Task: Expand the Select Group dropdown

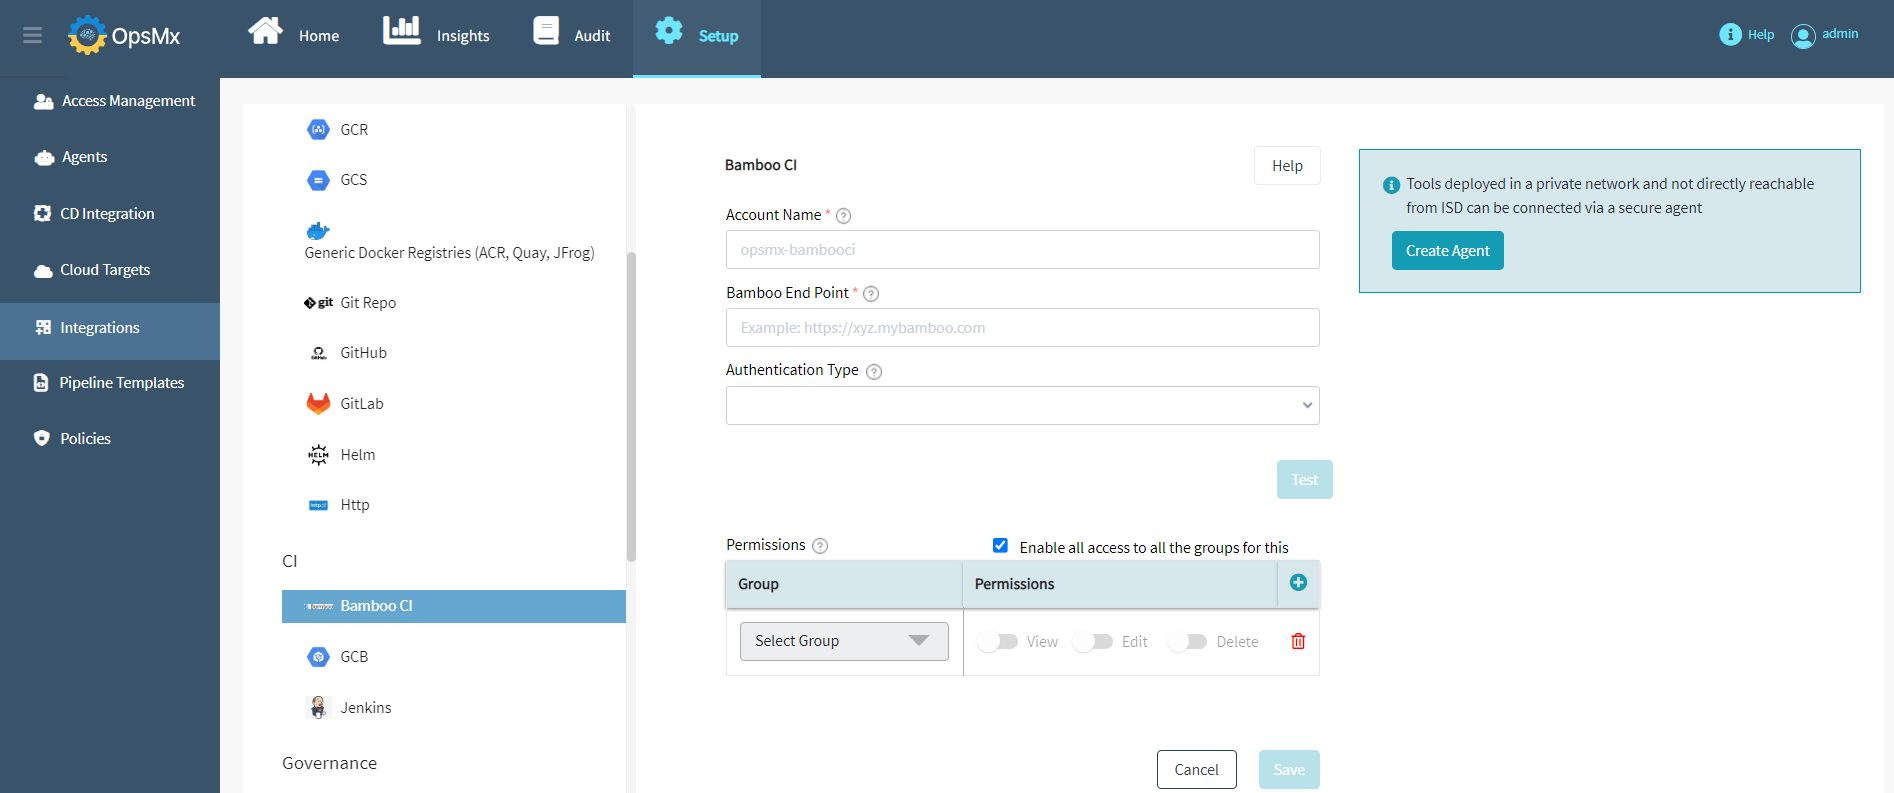Action: [843, 642]
